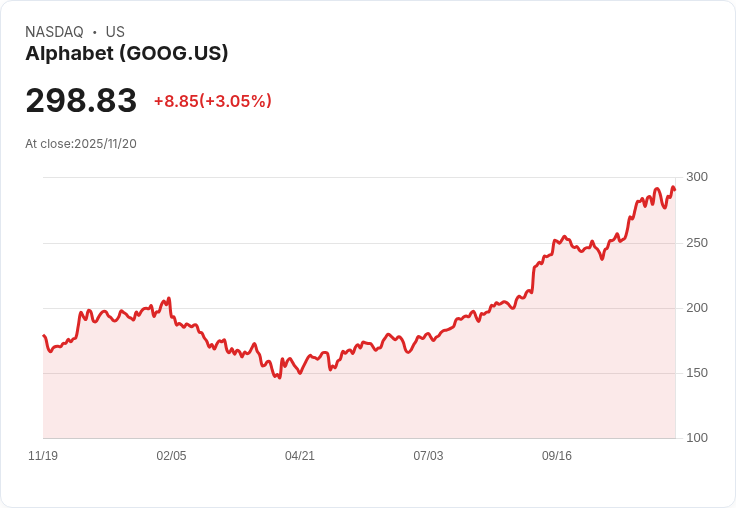
Task: Click the At close 2025/11/20 text
Action: [81, 144]
